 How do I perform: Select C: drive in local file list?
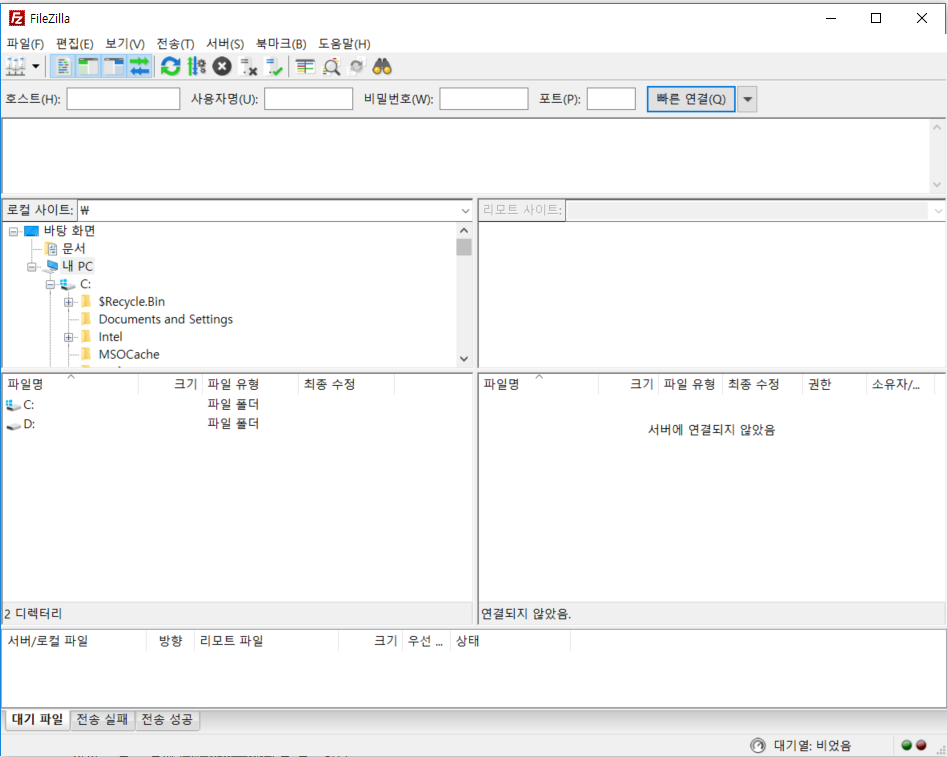point(28,404)
